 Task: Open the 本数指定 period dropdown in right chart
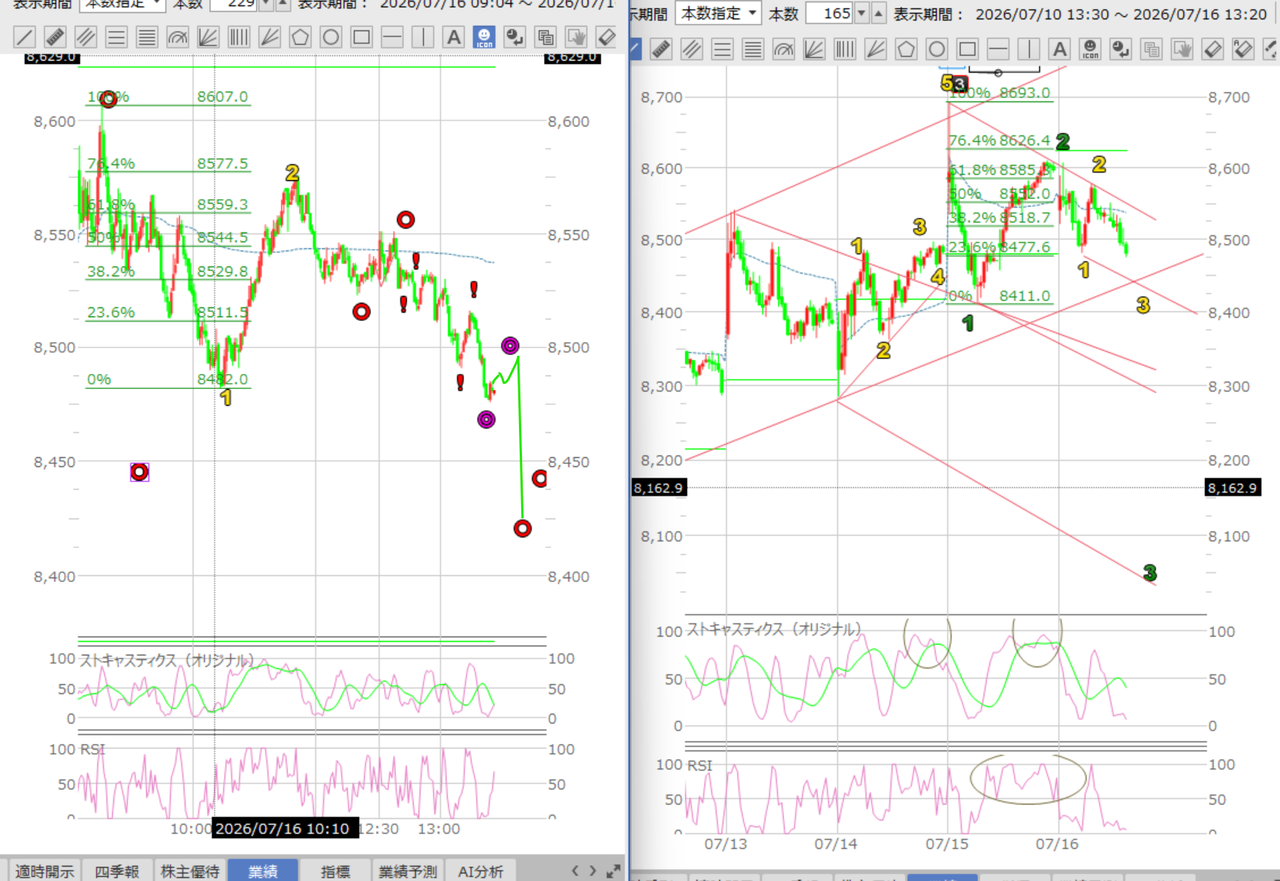(718, 14)
